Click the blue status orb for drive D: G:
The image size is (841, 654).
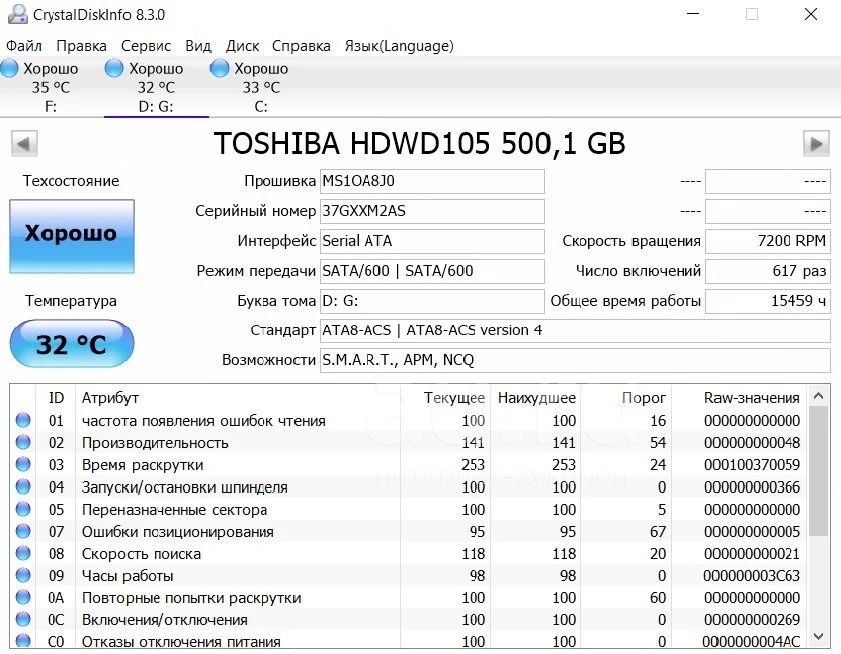pos(114,68)
